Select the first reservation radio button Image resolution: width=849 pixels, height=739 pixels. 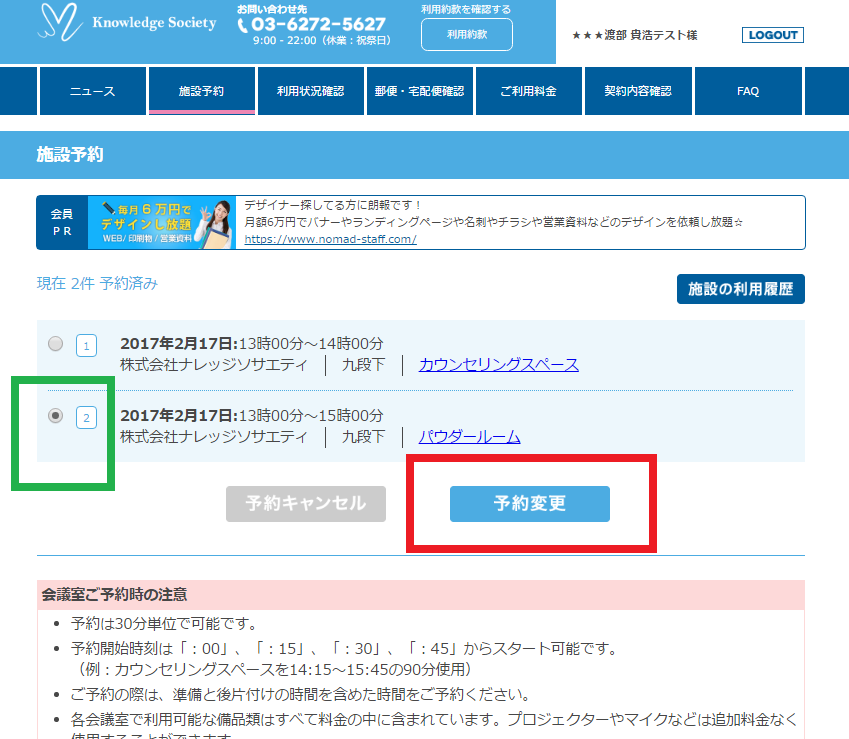coord(56,344)
